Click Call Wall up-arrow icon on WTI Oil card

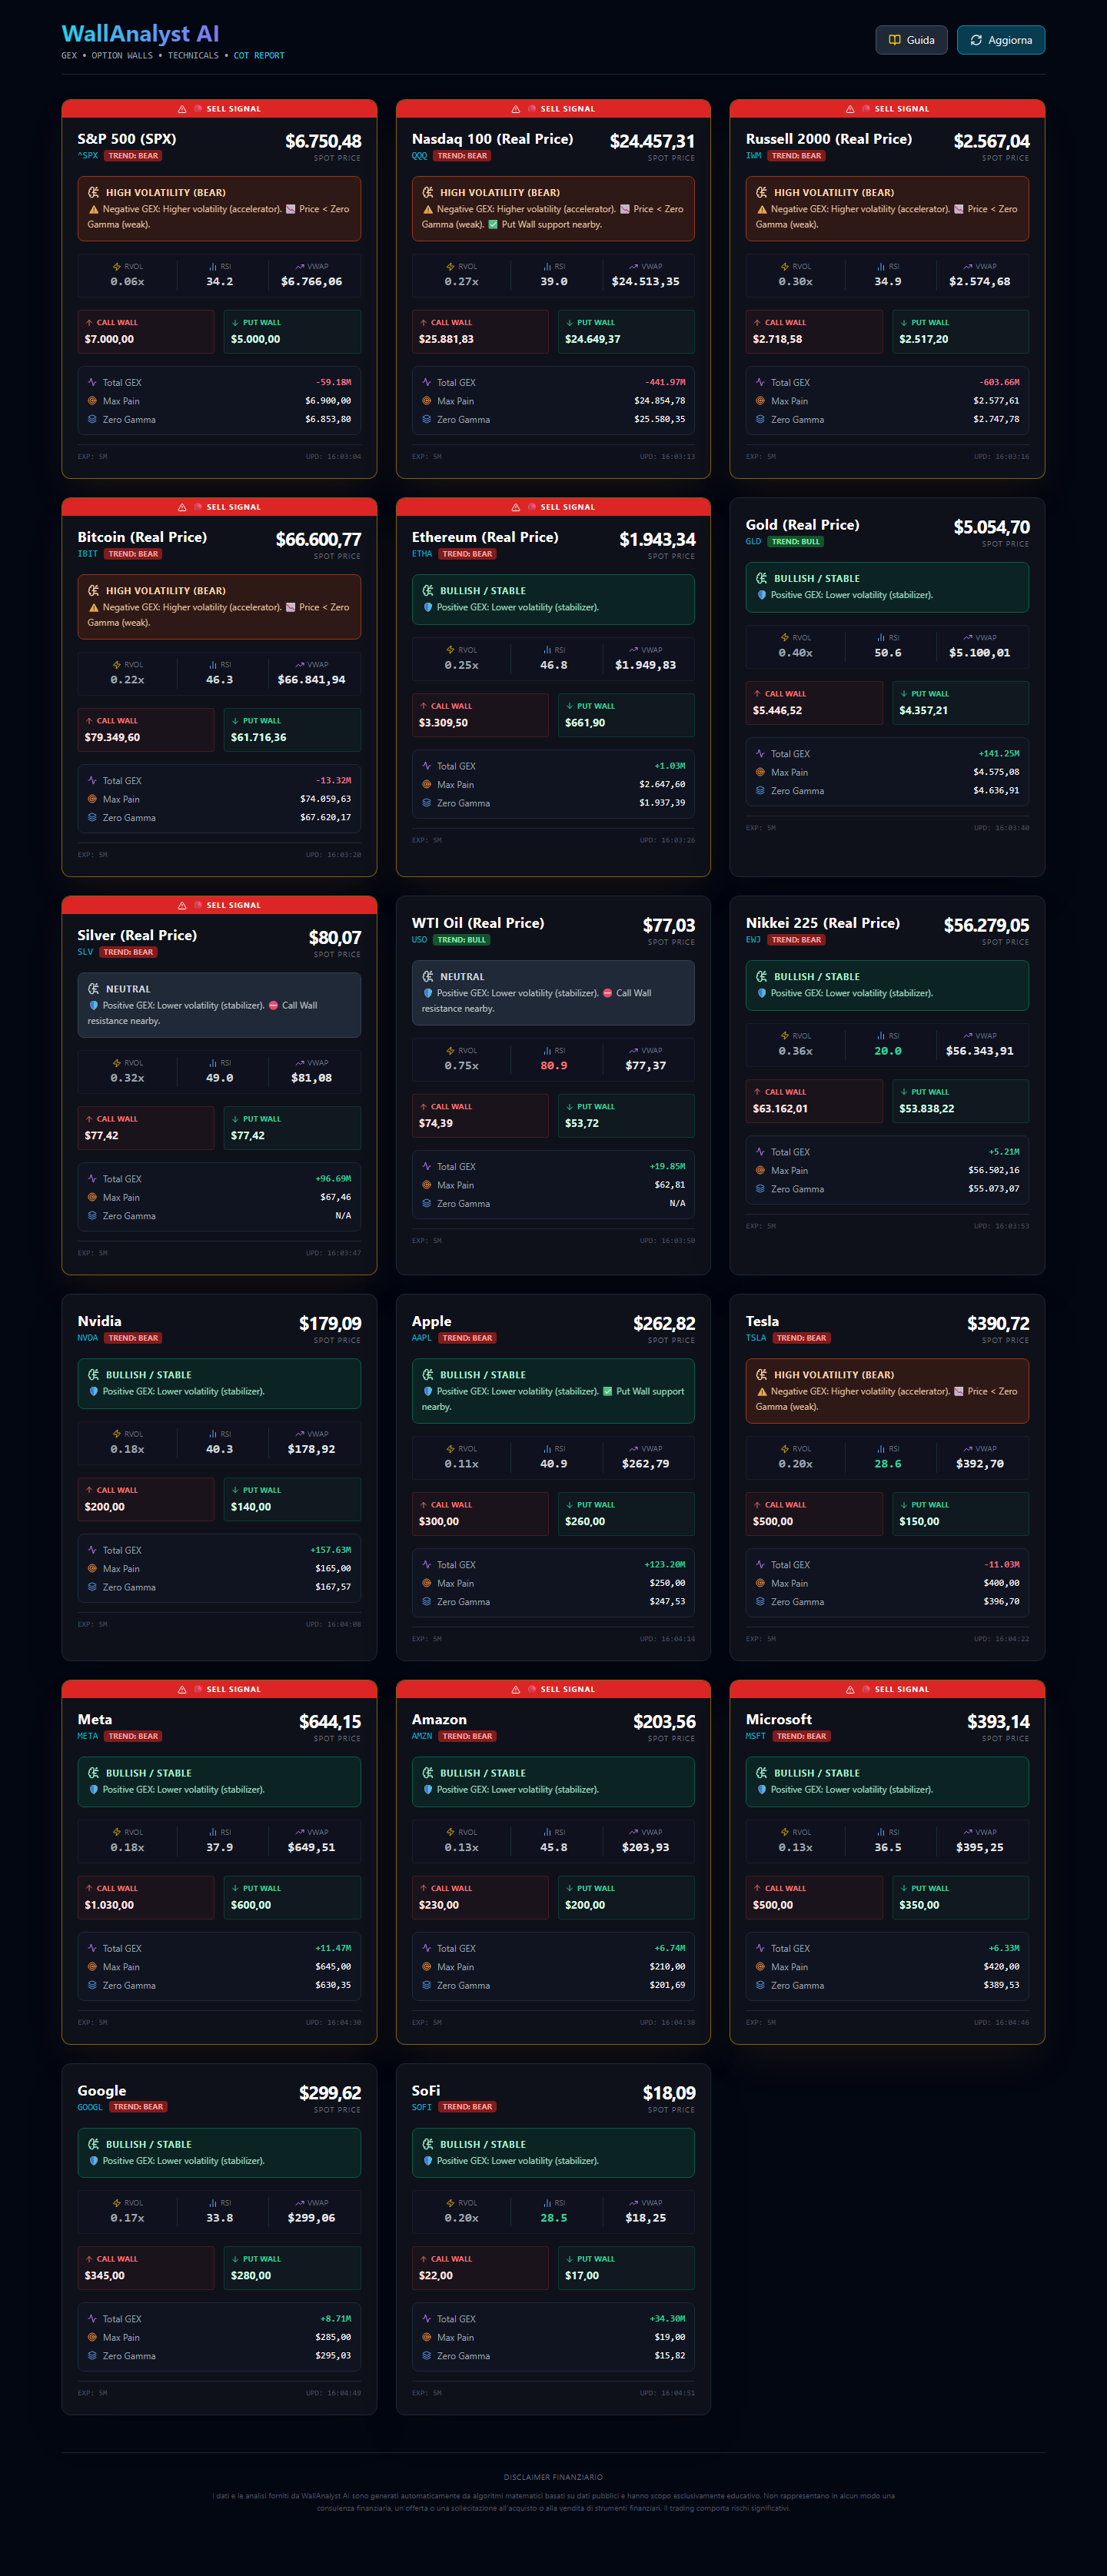click(x=424, y=1106)
